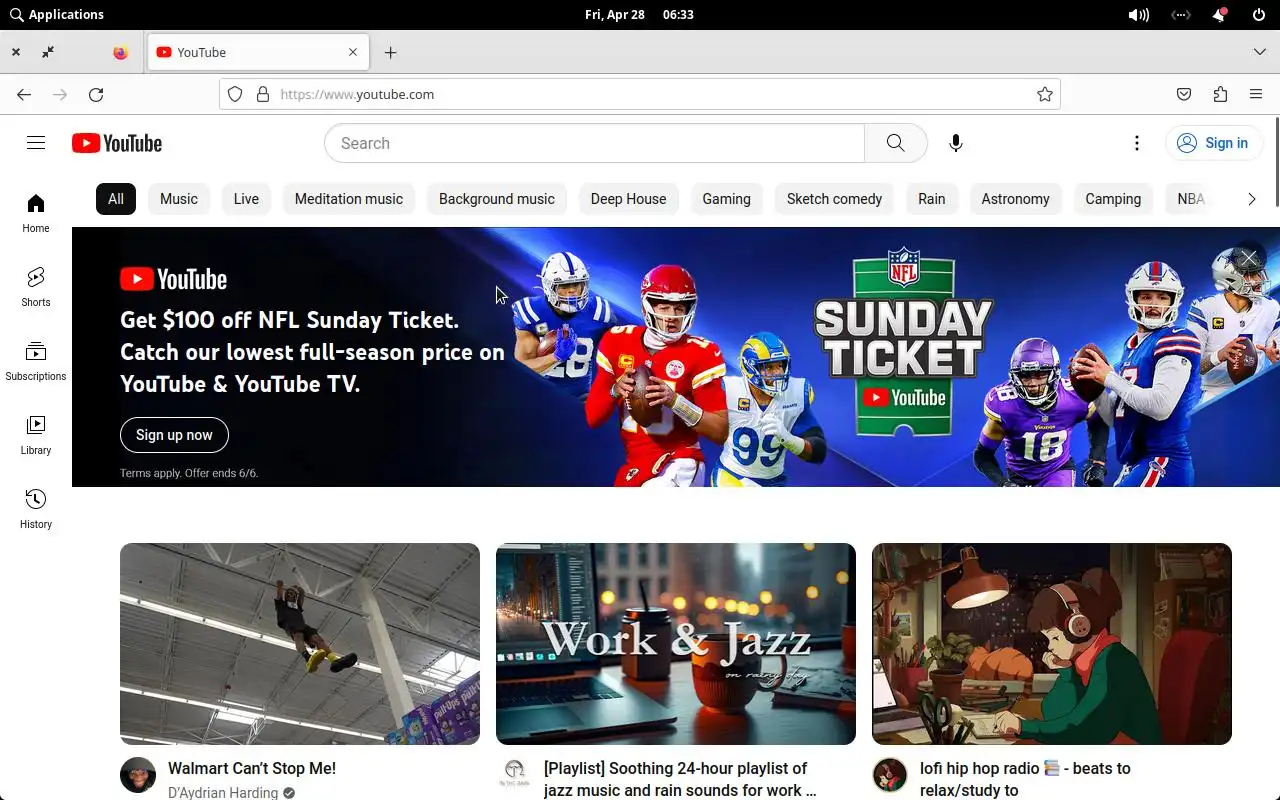Open Work & Jazz playlist thumbnail
1280x800 pixels.
[676, 644]
